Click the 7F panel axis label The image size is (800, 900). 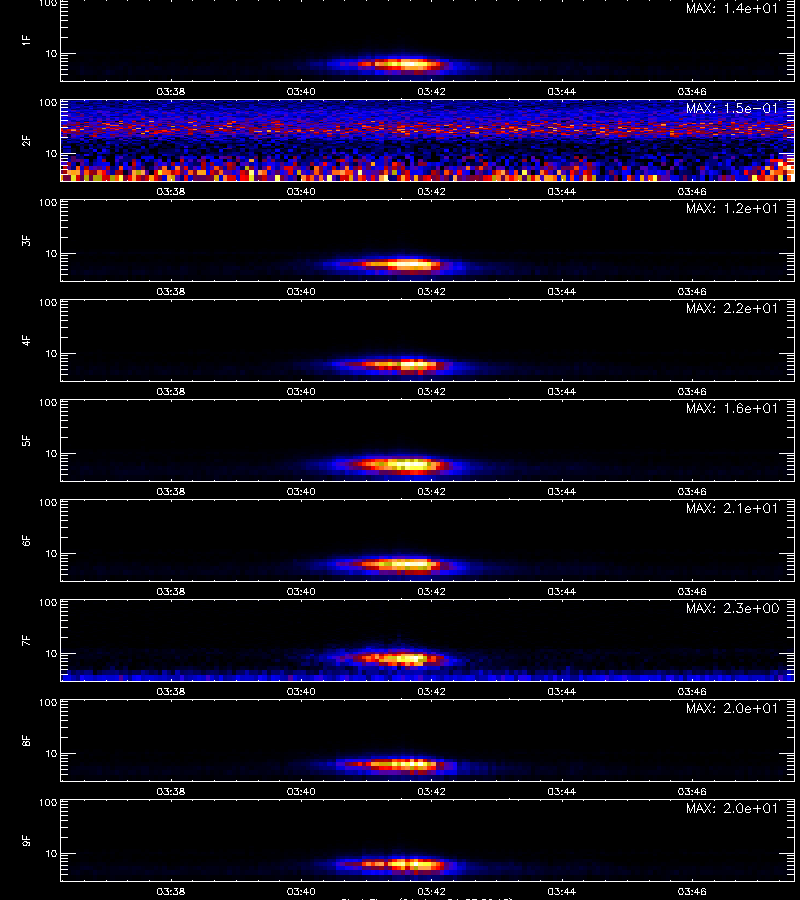[26, 640]
